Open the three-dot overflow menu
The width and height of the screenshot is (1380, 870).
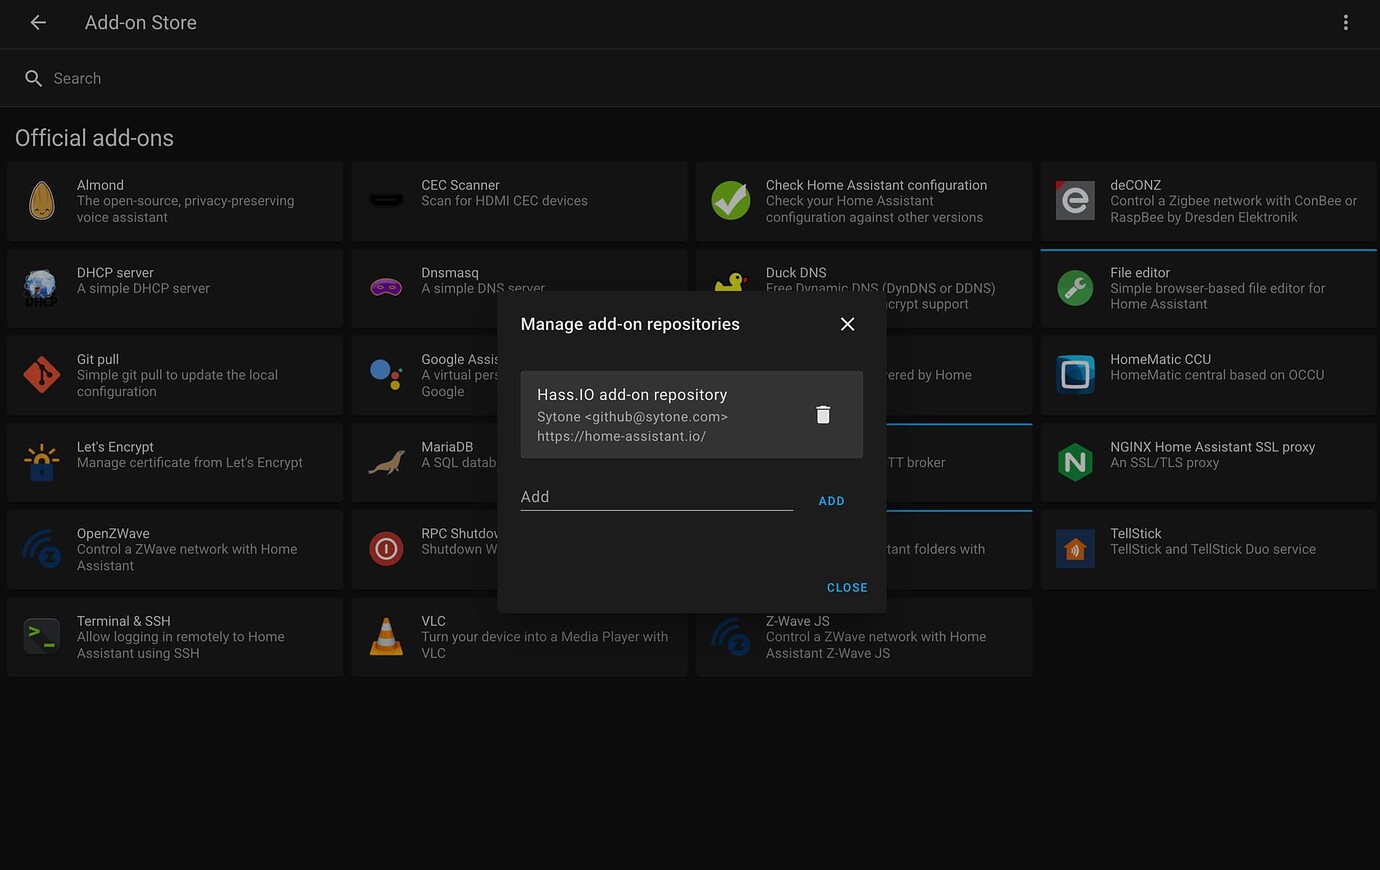pos(1345,22)
